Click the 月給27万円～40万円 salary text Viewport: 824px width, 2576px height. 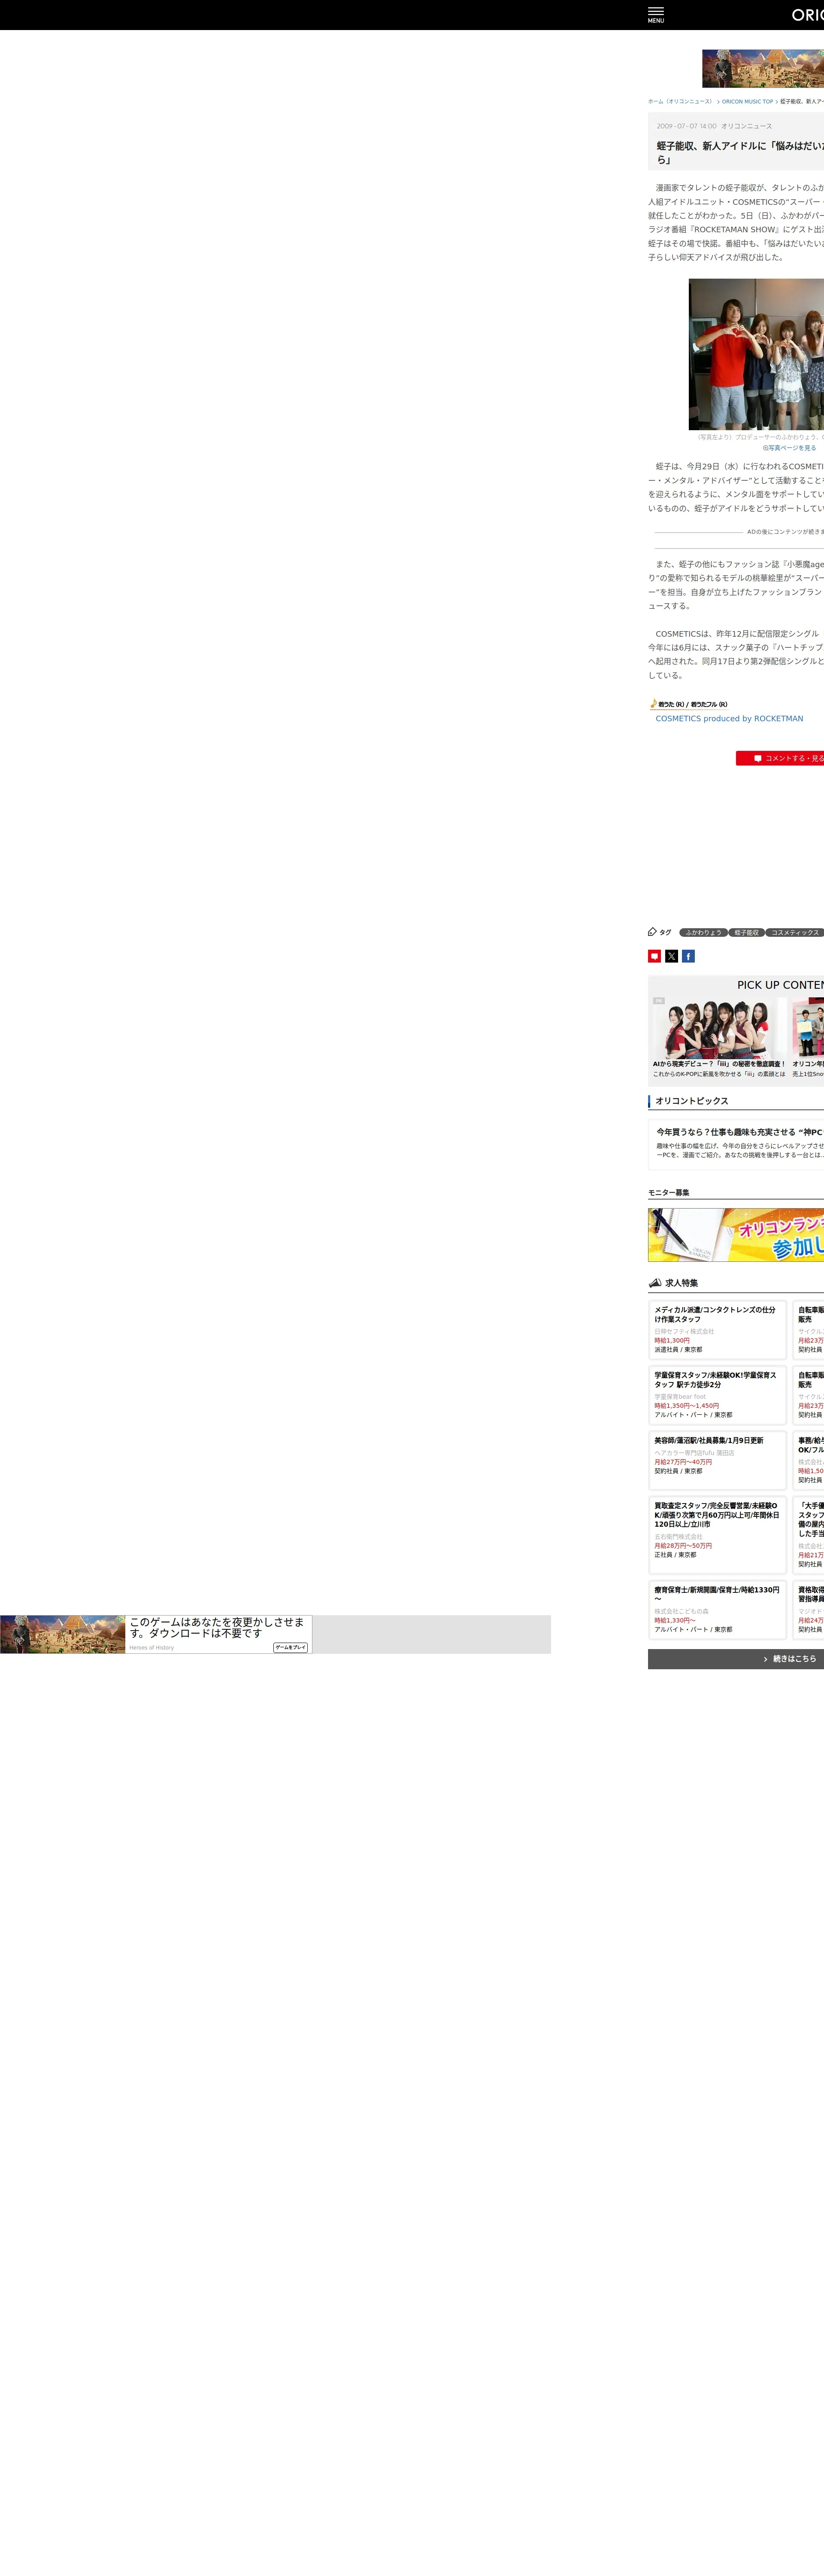click(x=683, y=1462)
